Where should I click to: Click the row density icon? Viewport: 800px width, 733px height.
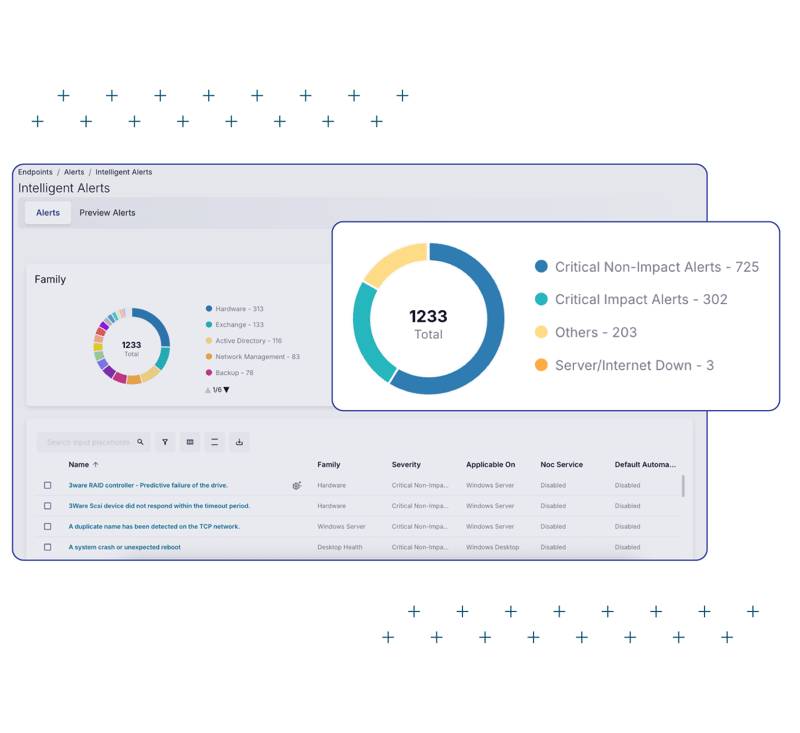coord(214,442)
